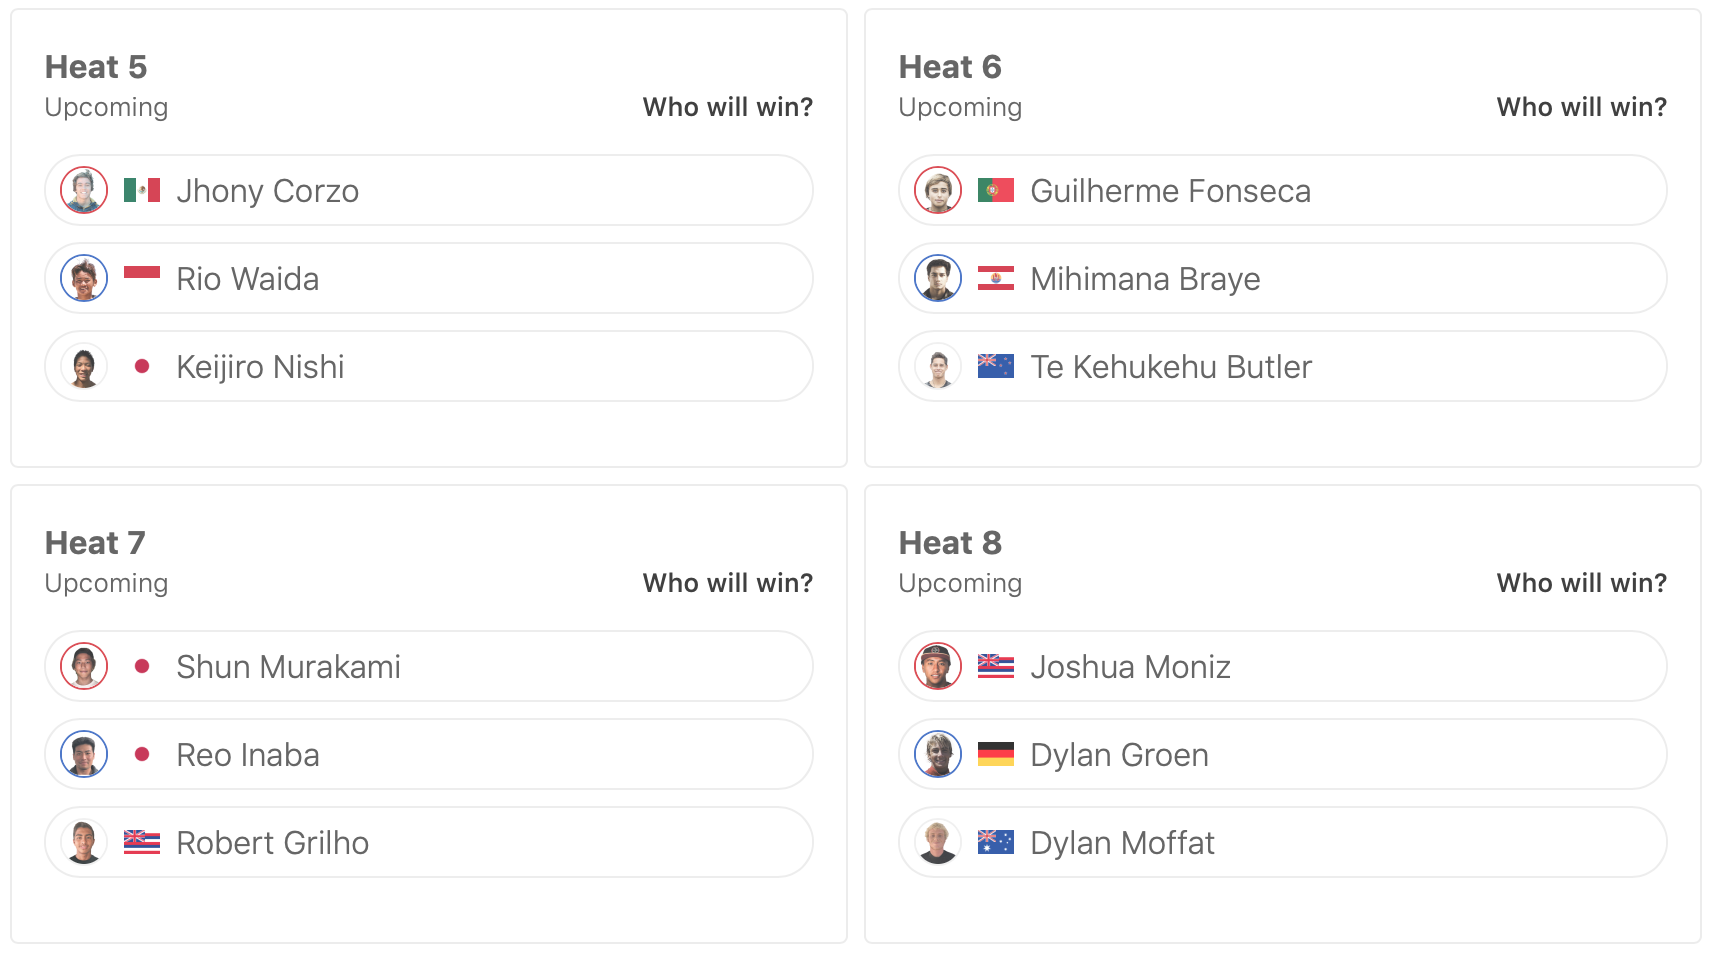Choose Shun Murakami to win Heat 7
Viewport: 1716px width, 956px height.
(x=428, y=666)
